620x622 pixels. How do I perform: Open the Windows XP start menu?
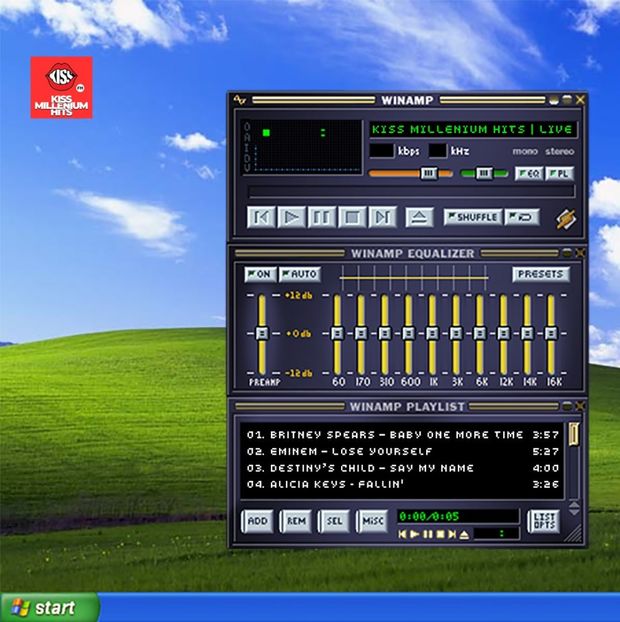point(50,607)
